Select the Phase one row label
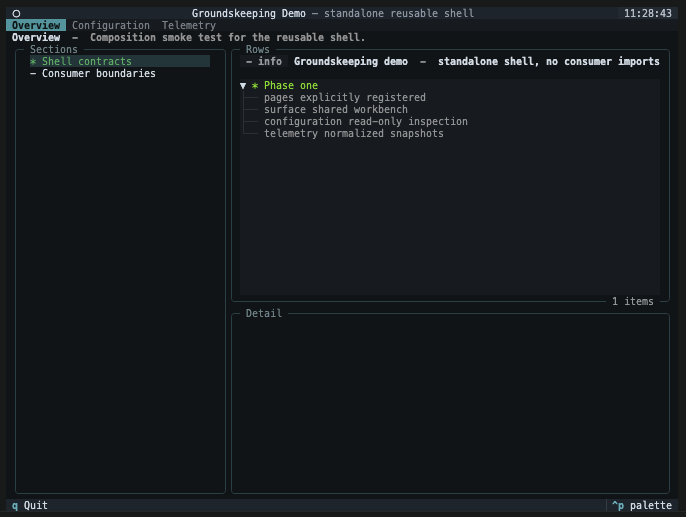The image size is (686, 517). (x=290, y=86)
